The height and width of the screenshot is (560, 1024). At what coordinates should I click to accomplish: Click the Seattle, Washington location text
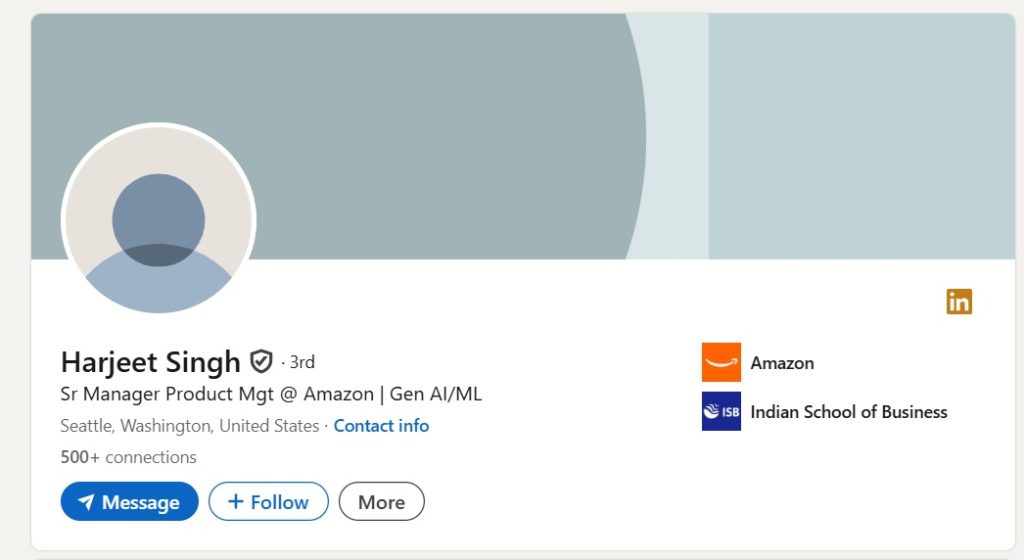pos(189,426)
